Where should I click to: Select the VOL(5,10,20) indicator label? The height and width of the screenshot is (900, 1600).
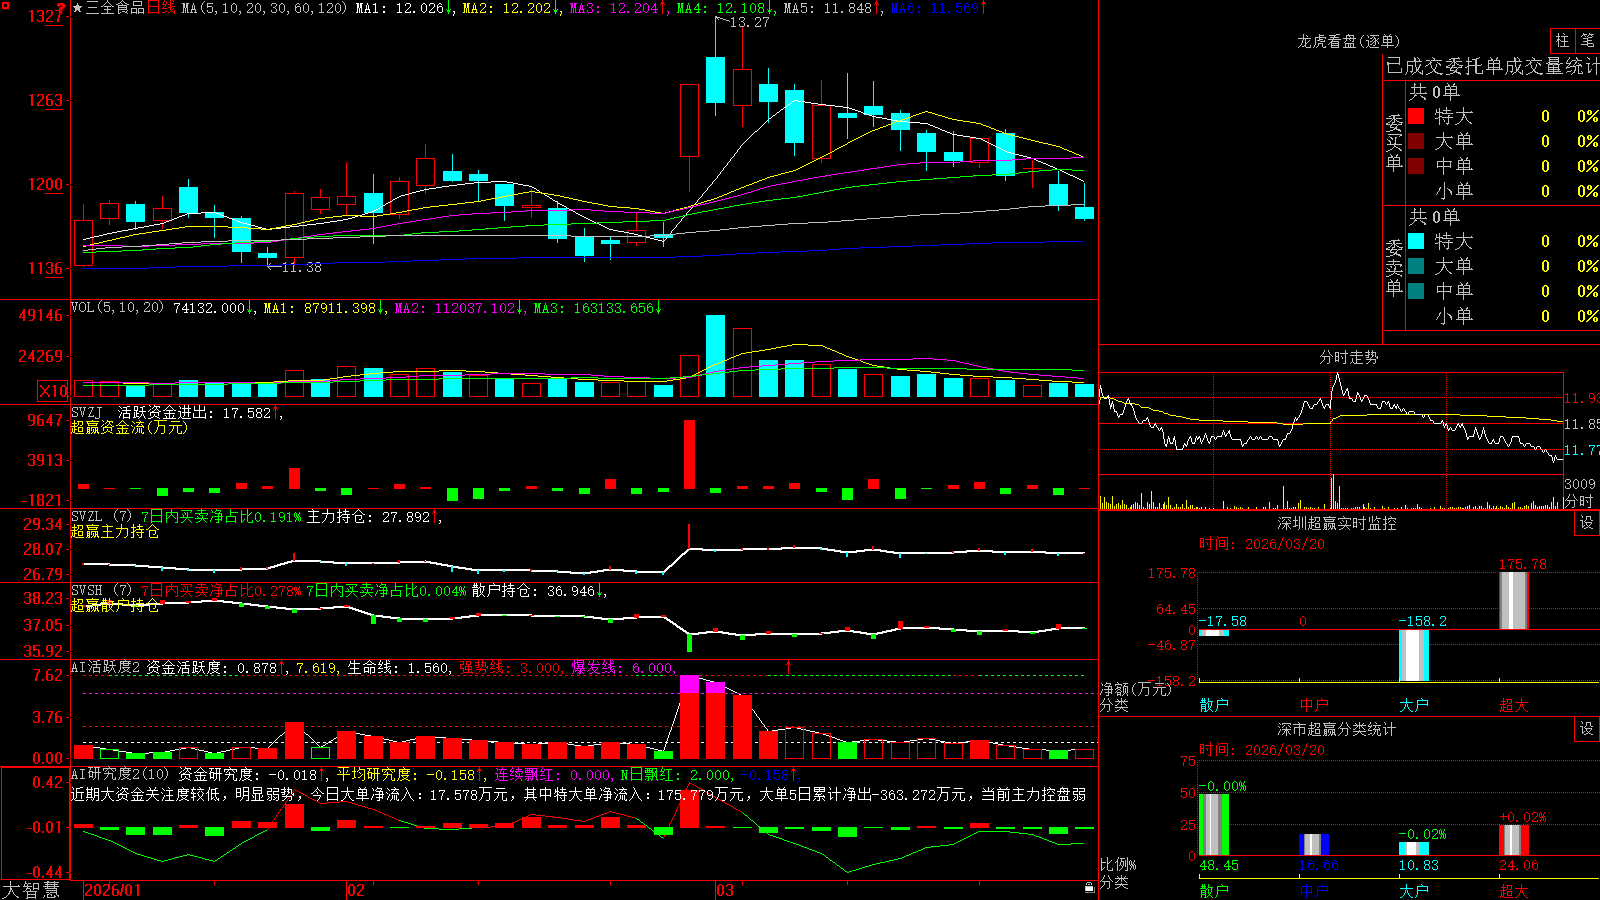[x=117, y=308]
